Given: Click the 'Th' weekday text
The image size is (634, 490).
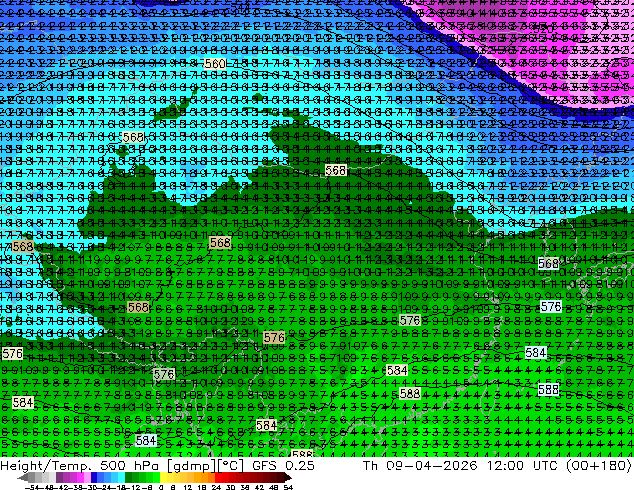Looking at the screenshot, I should point(370,465).
